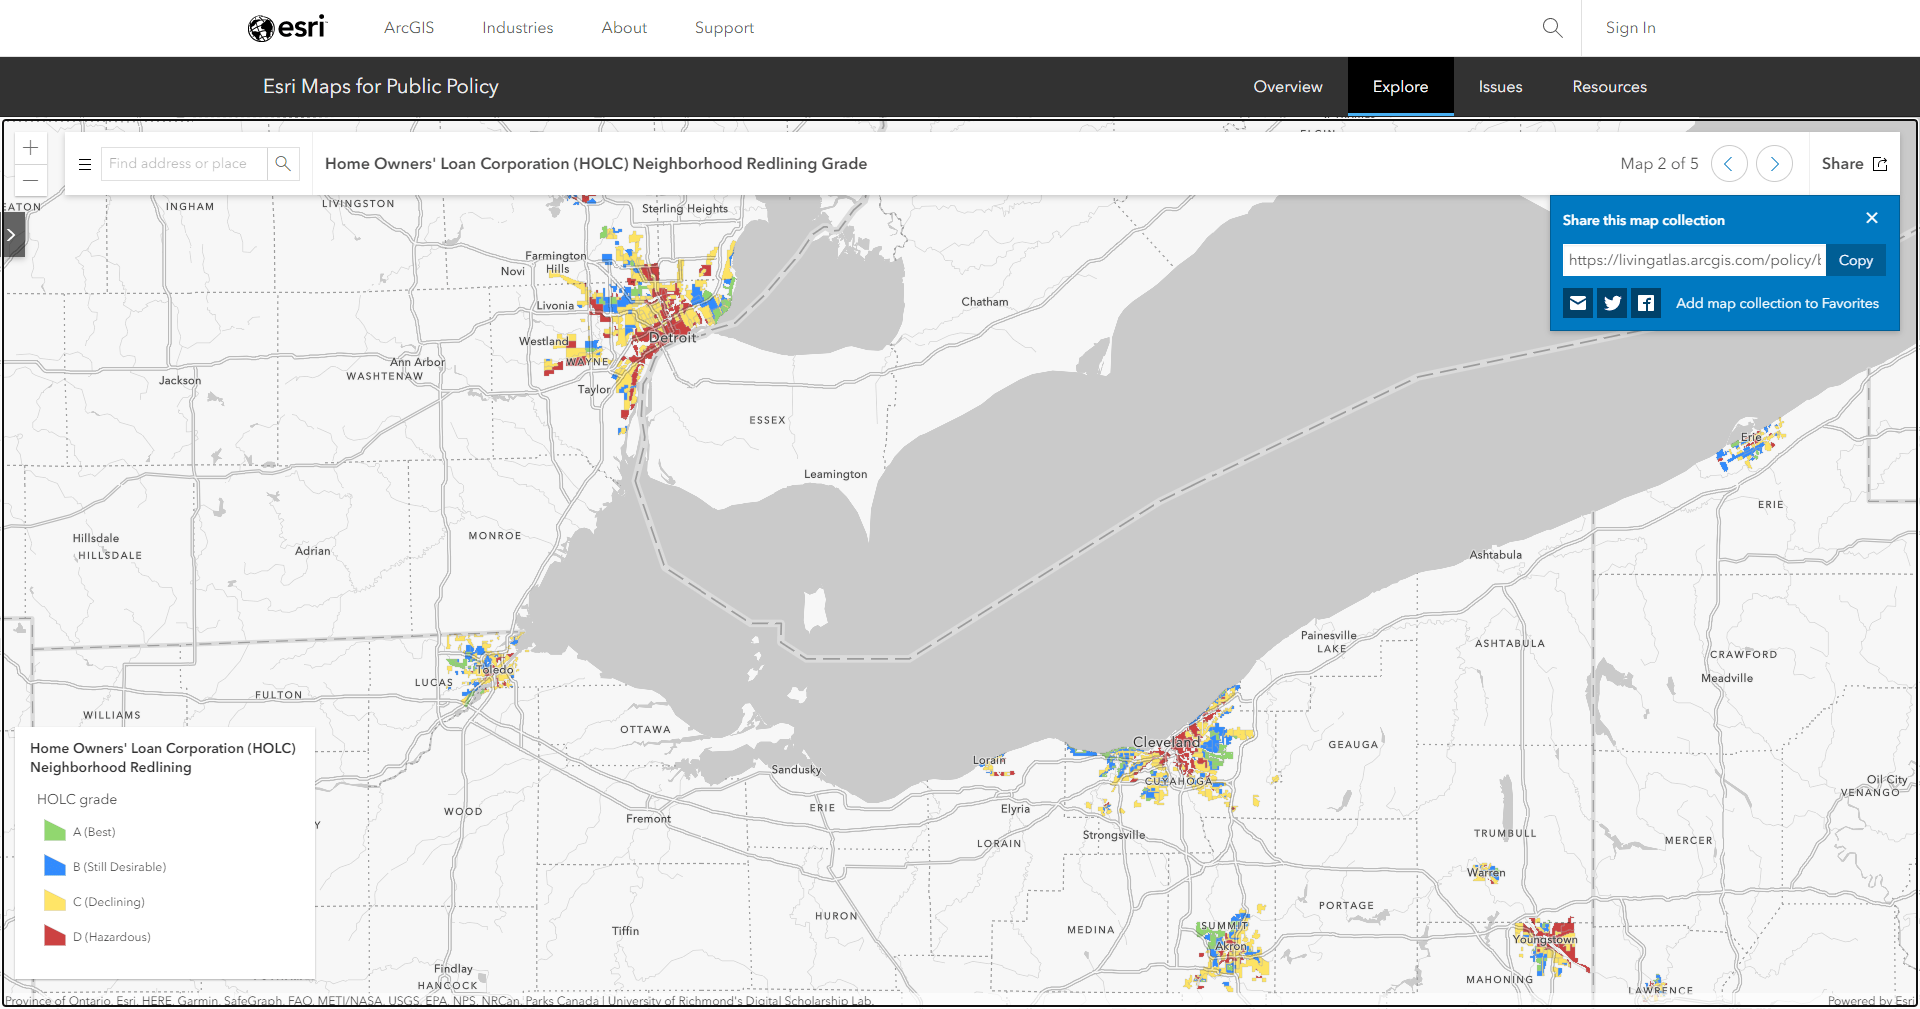Viewport: 1920px width, 1009px height.
Task: Add map collection to Favorites
Action: coord(1777,303)
